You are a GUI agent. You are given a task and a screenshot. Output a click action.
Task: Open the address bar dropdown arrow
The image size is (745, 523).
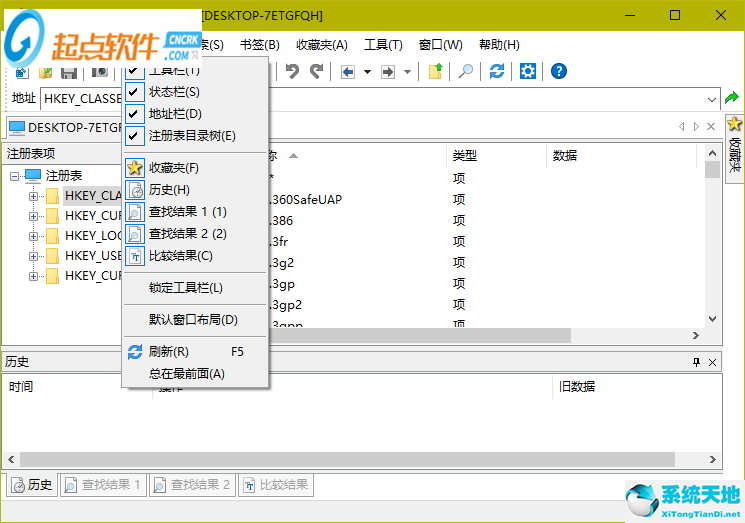tap(712, 99)
